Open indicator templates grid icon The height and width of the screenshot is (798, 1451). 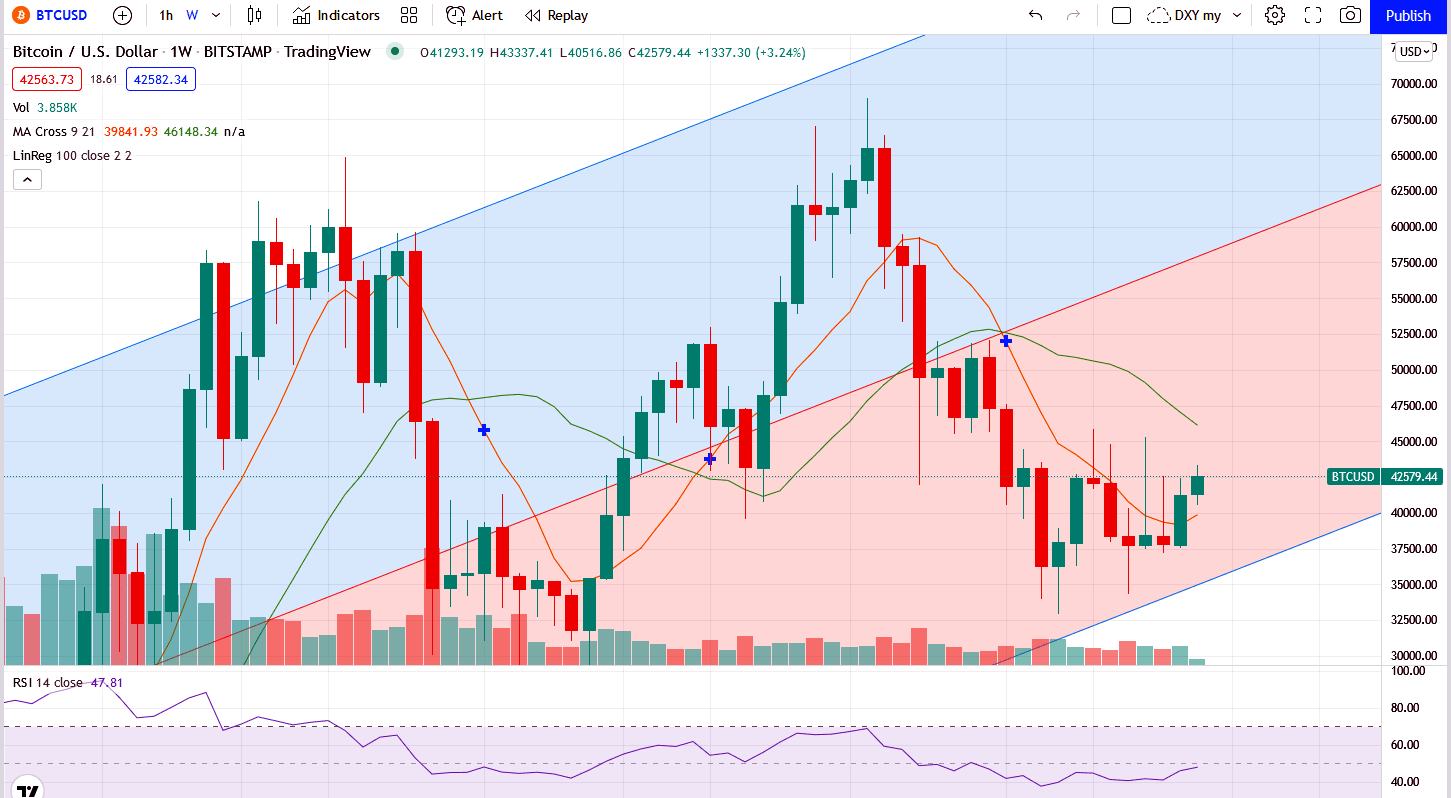[x=408, y=15]
